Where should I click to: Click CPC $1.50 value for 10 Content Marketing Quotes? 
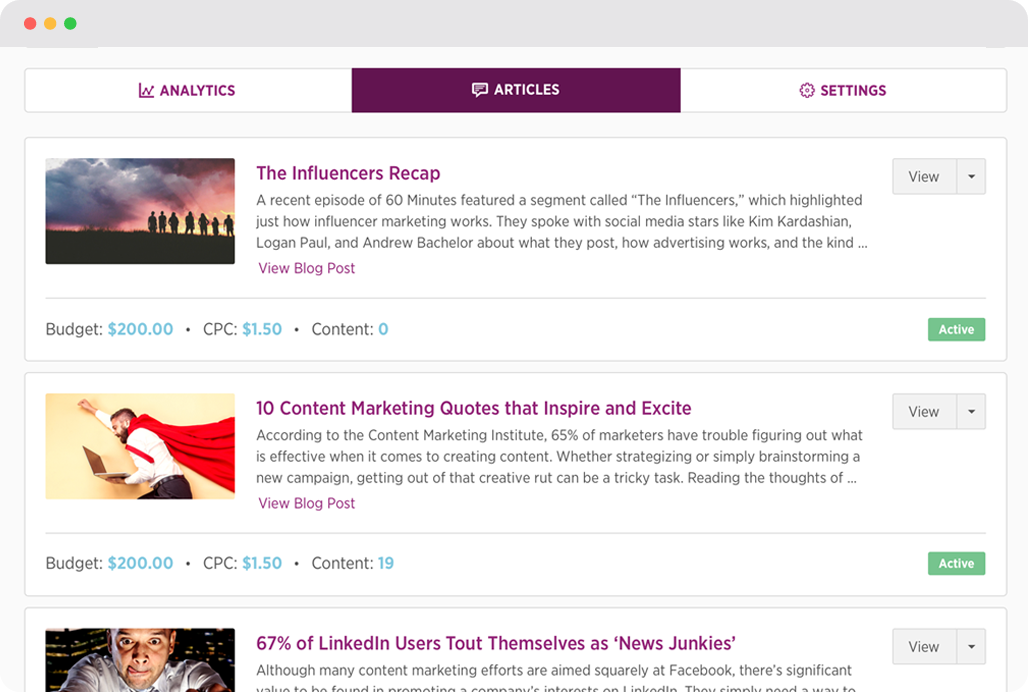262,563
